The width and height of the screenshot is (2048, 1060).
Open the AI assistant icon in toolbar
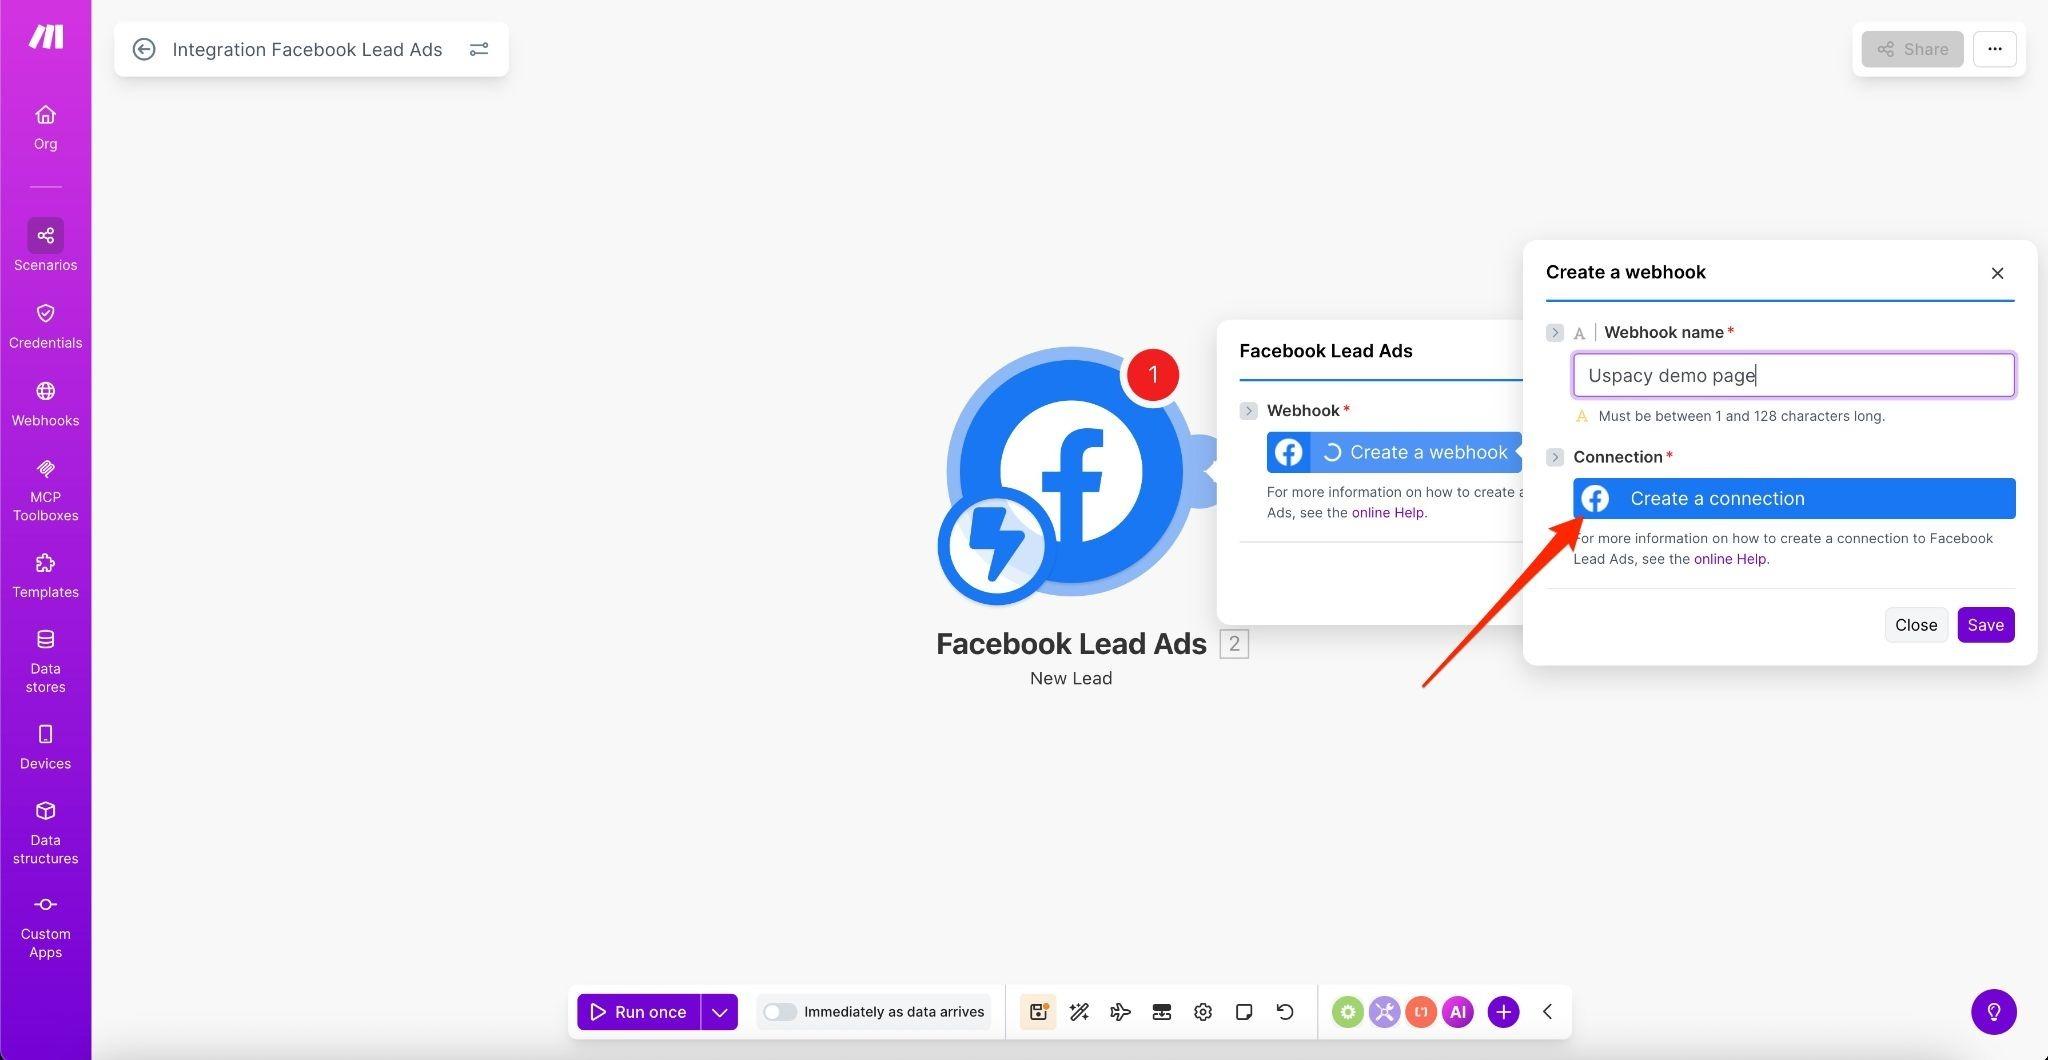click(x=1458, y=1012)
